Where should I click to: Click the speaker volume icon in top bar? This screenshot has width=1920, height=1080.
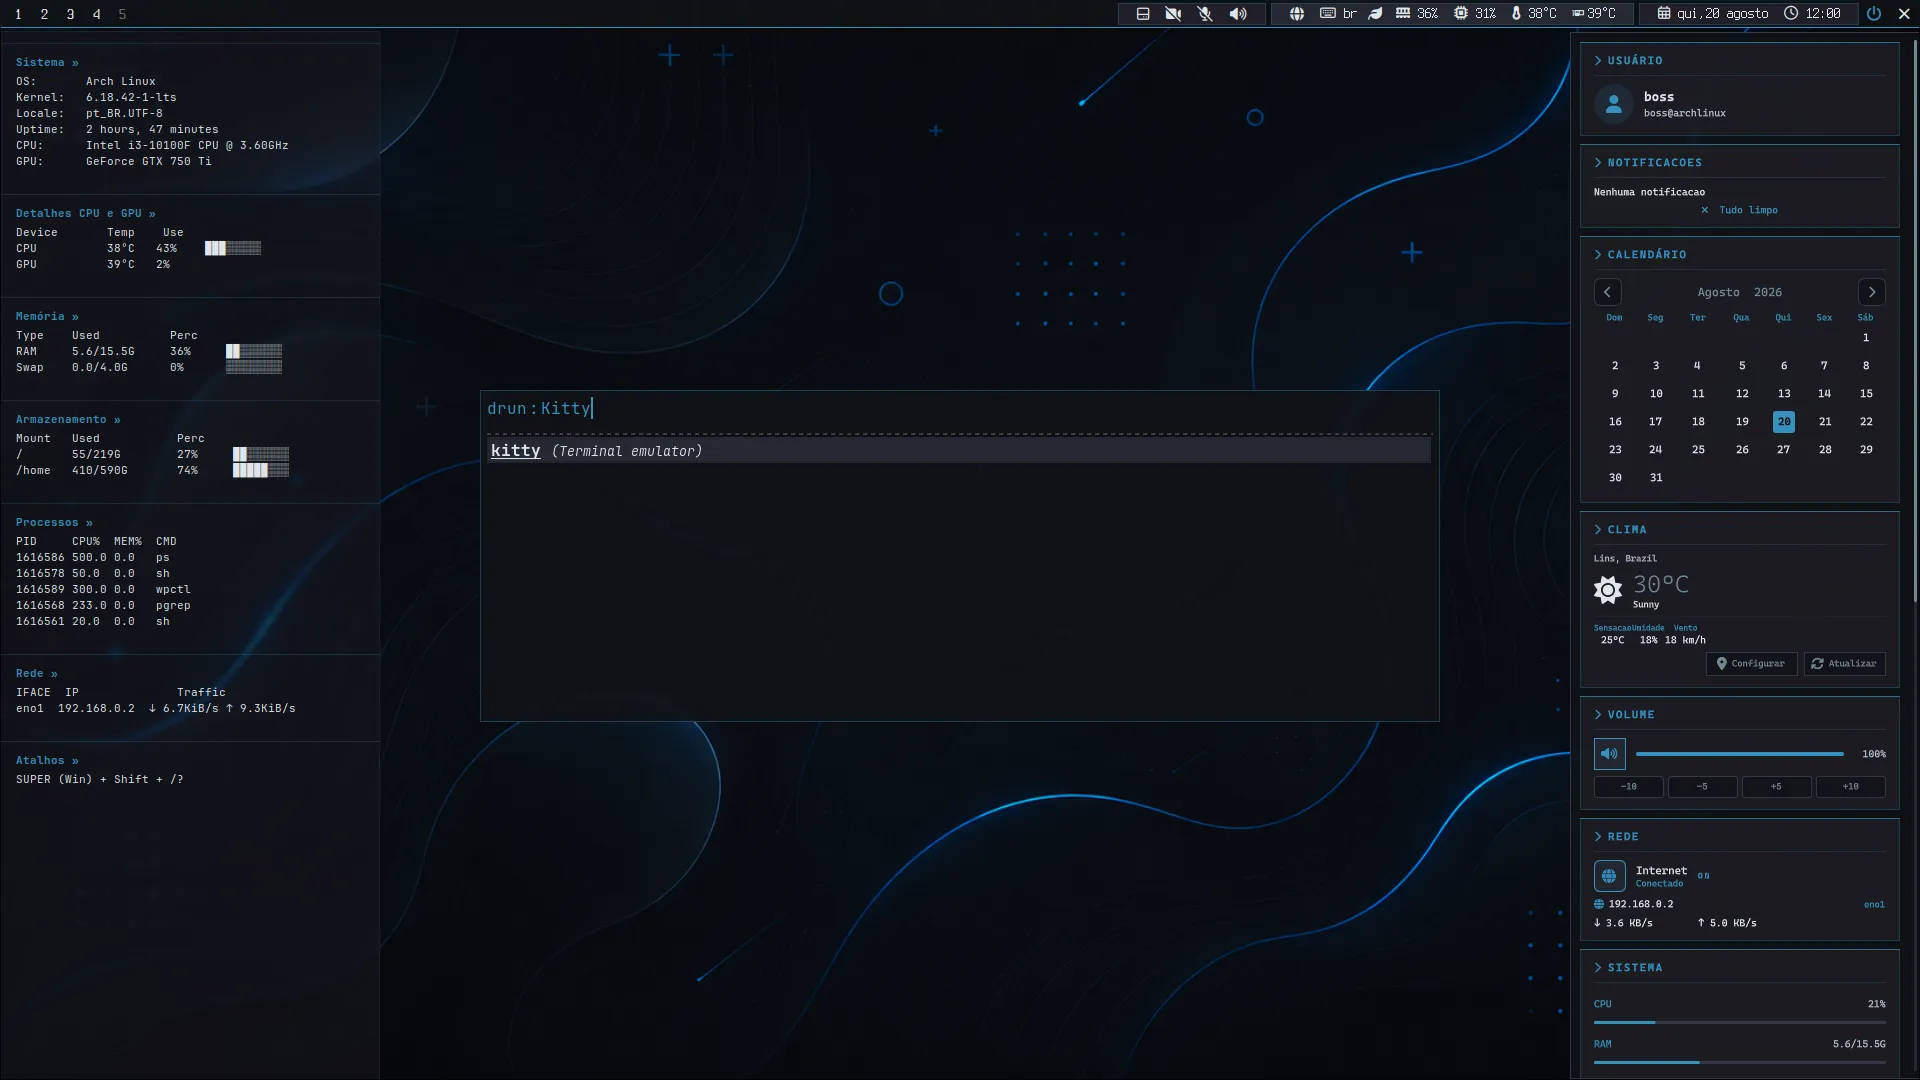[1238, 14]
